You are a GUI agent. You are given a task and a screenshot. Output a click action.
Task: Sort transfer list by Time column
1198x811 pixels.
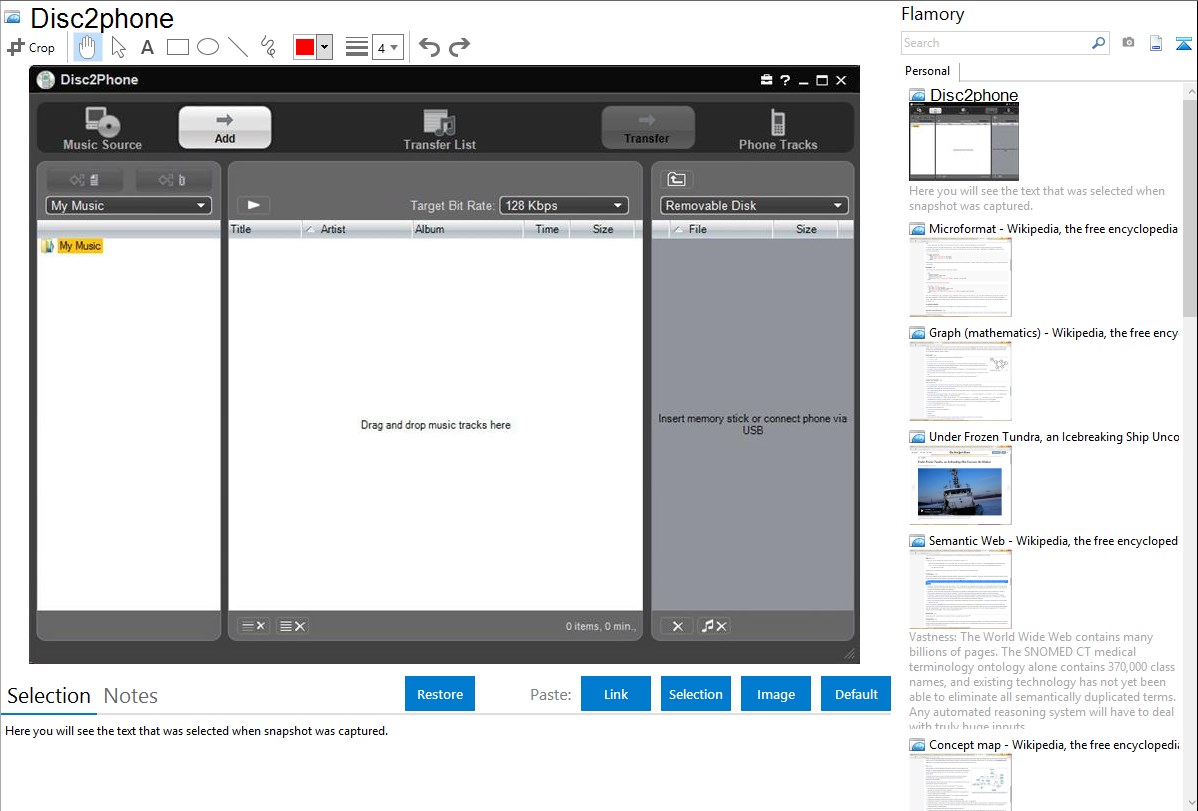click(547, 229)
